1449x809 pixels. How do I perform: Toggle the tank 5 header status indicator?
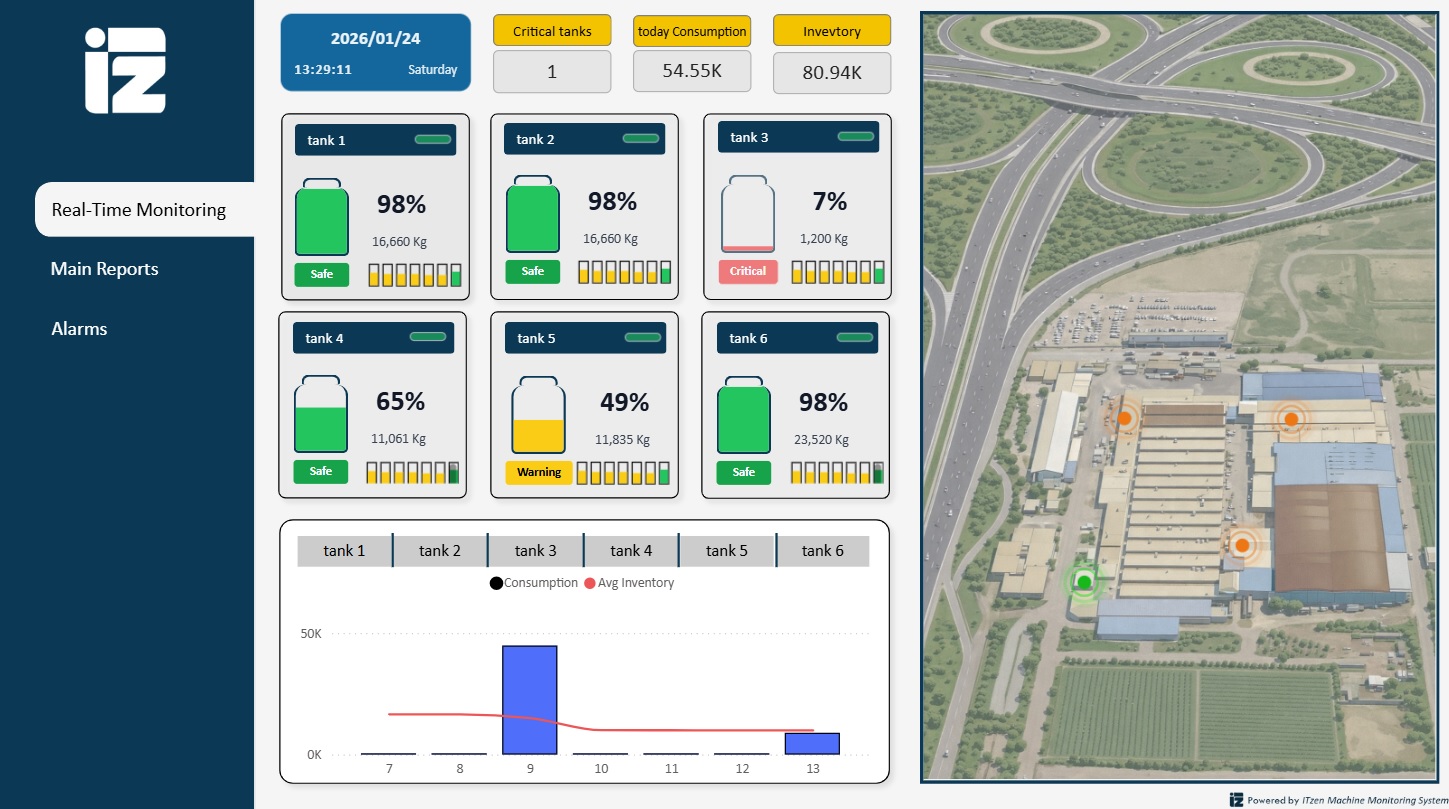pyautogui.click(x=643, y=338)
